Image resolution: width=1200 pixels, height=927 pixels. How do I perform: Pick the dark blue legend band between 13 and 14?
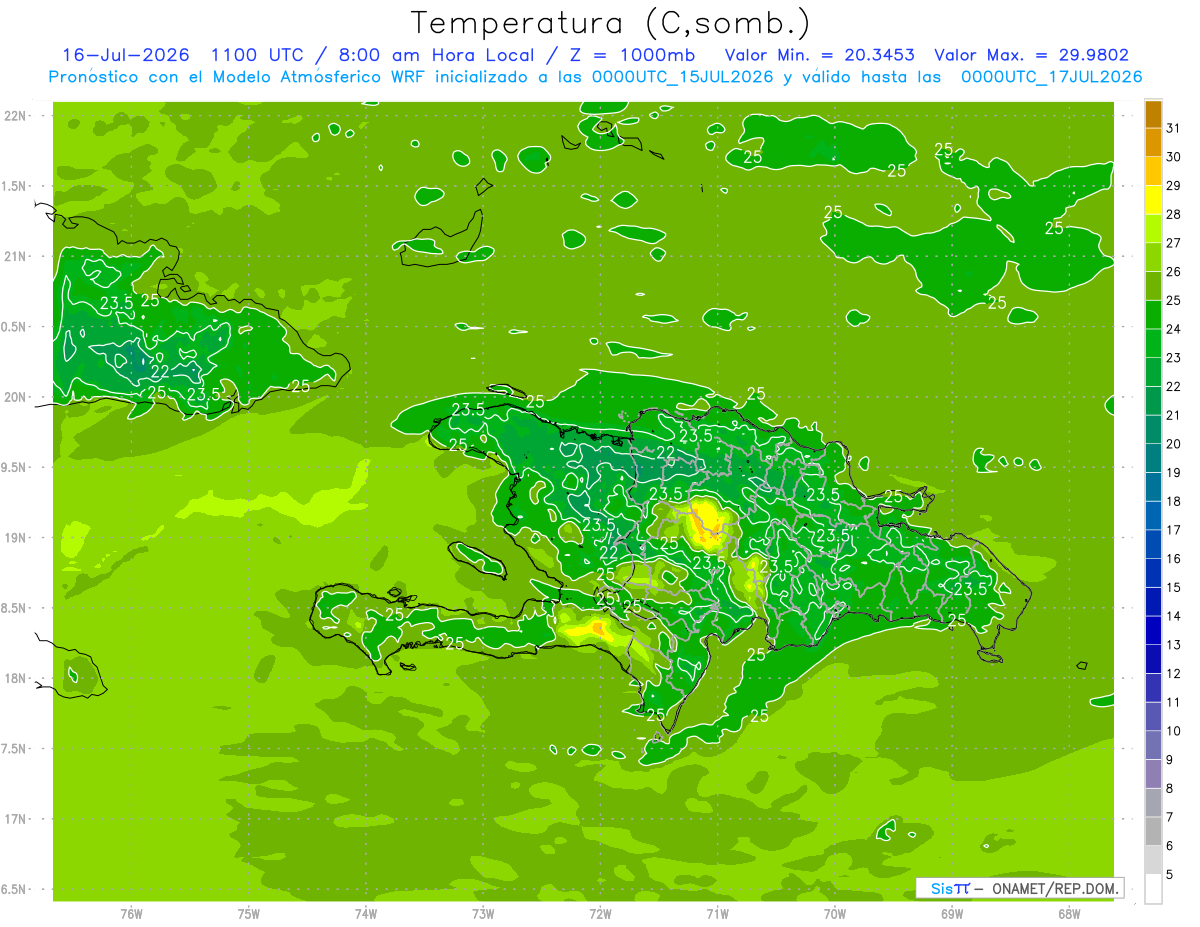1153,630
